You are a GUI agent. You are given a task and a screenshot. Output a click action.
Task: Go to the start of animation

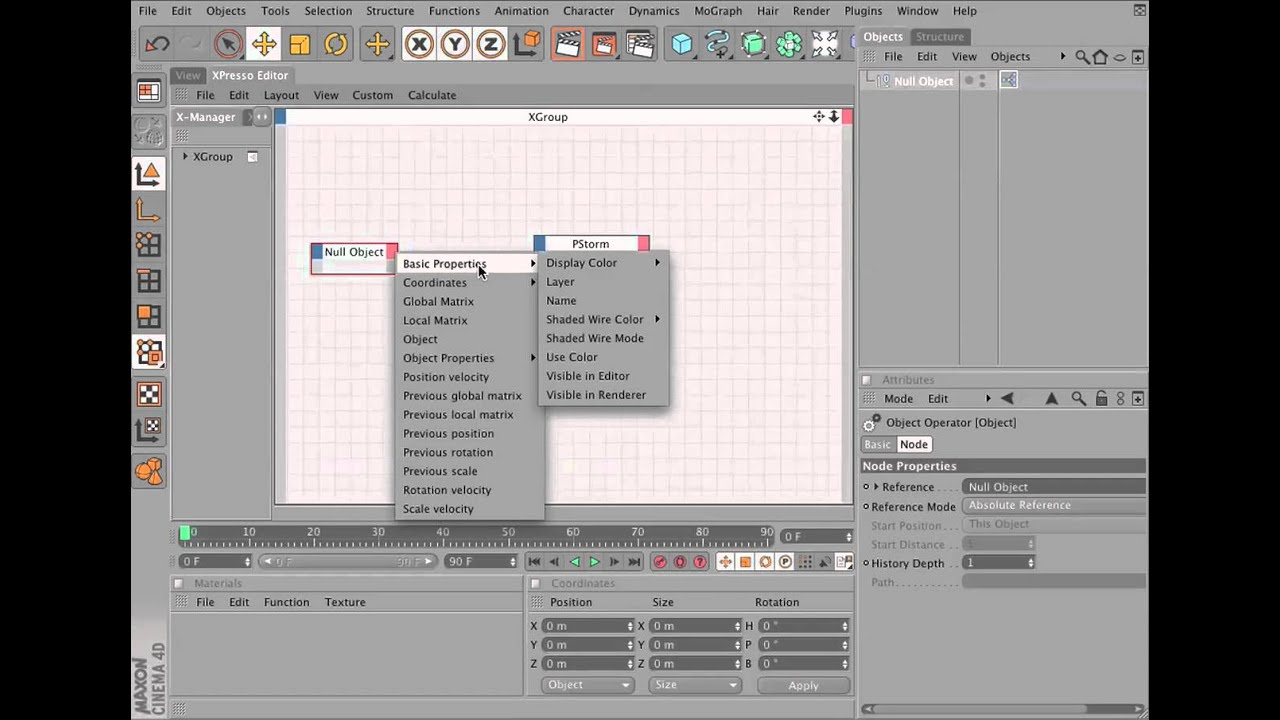coord(534,562)
